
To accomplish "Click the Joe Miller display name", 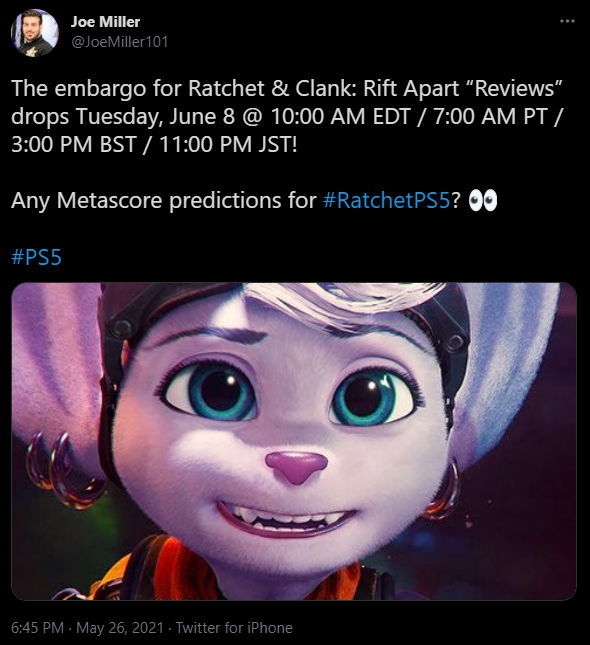I will click(105, 22).
